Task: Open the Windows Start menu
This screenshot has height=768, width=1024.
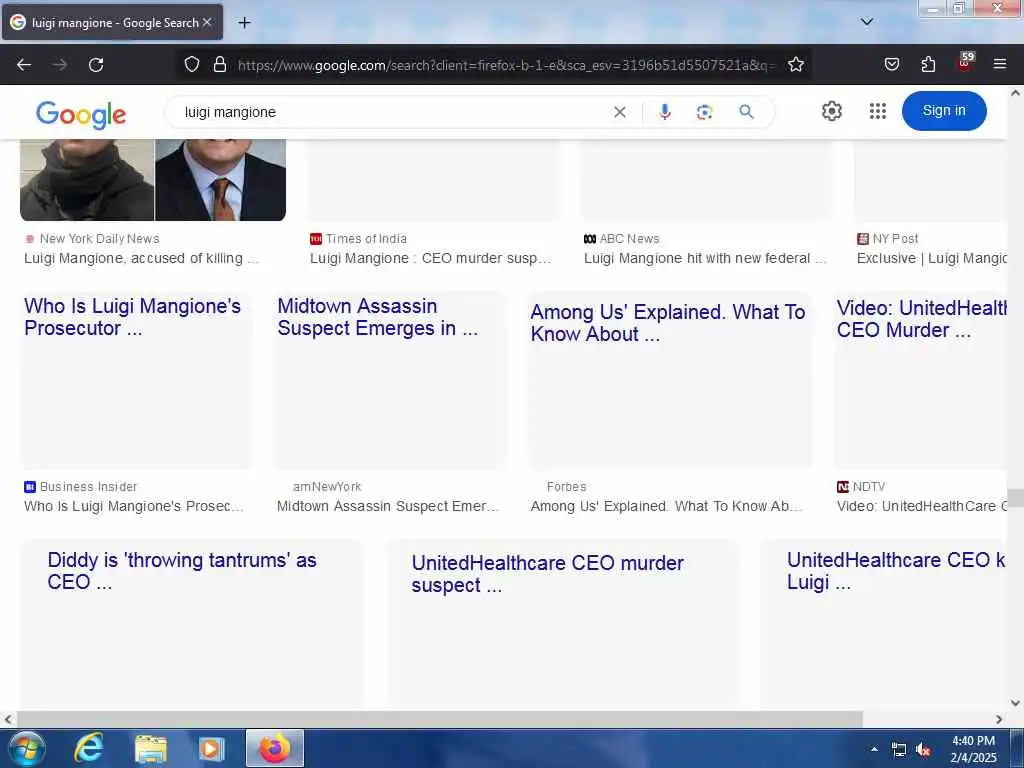Action: pos(26,748)
